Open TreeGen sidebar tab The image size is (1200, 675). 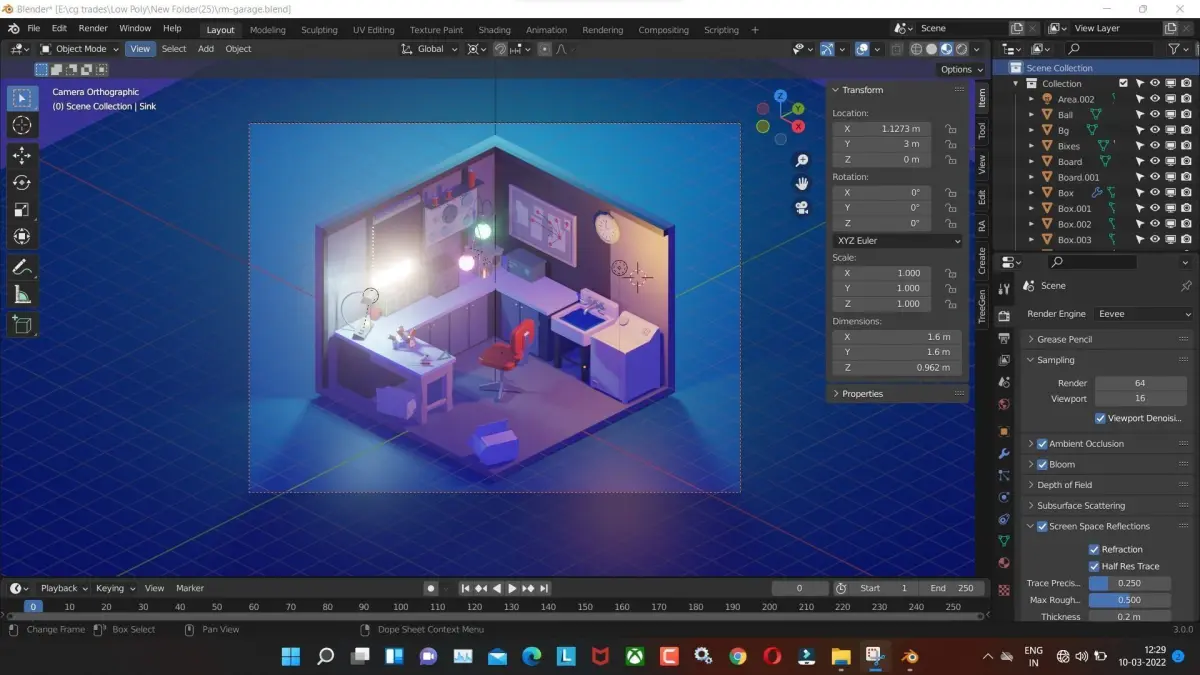982,305
